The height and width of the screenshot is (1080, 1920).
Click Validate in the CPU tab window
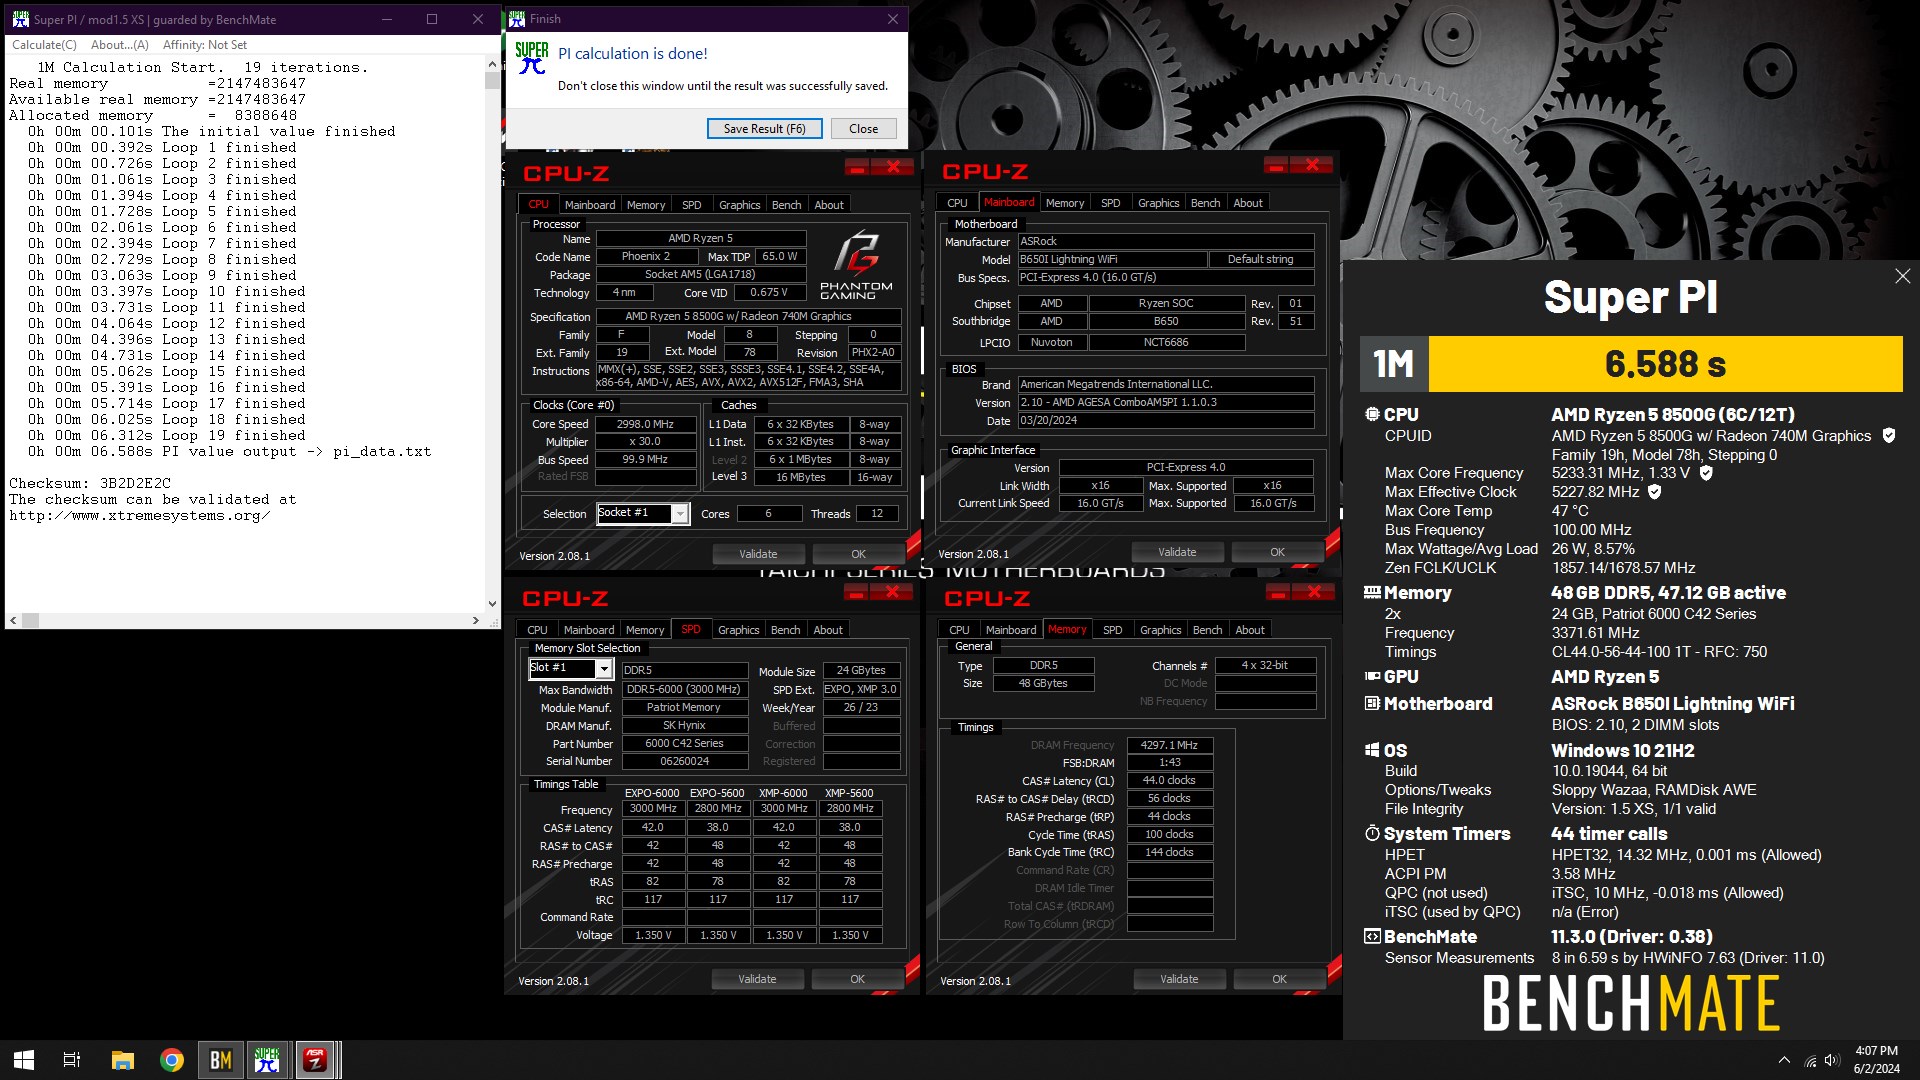point(758,554)
